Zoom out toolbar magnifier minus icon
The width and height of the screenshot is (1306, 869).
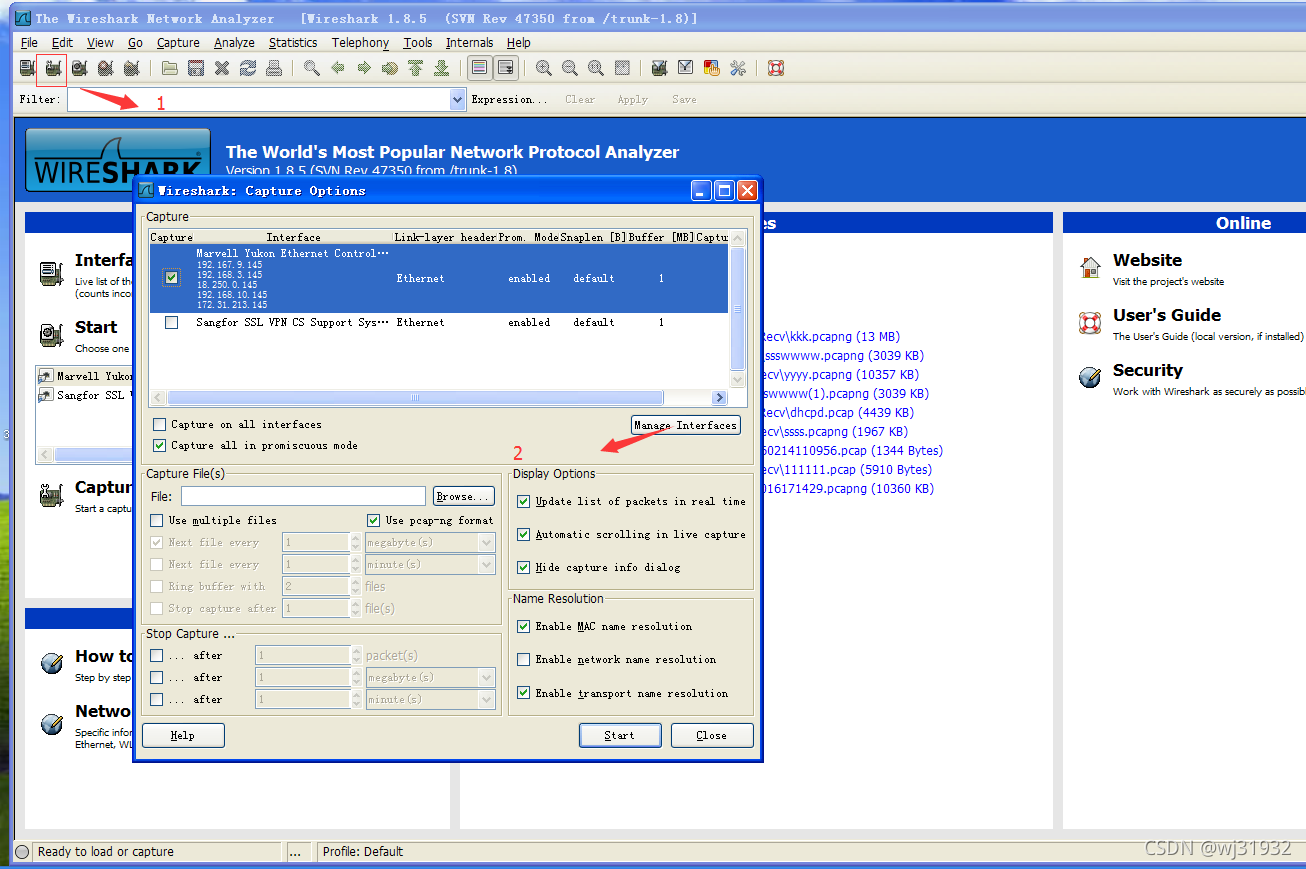pyautogui.click(x=570, y=68)
